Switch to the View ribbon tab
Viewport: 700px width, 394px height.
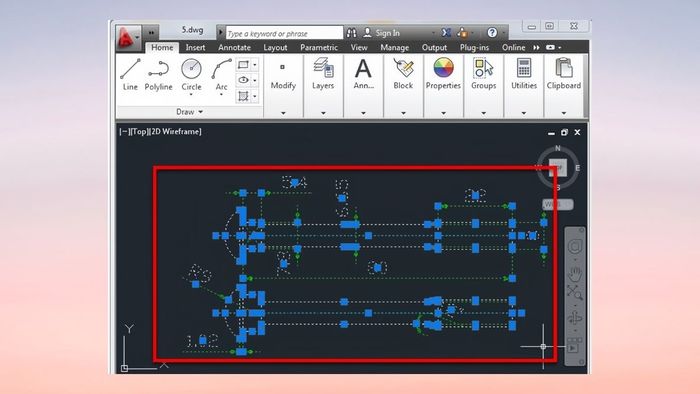coord(359,47)
